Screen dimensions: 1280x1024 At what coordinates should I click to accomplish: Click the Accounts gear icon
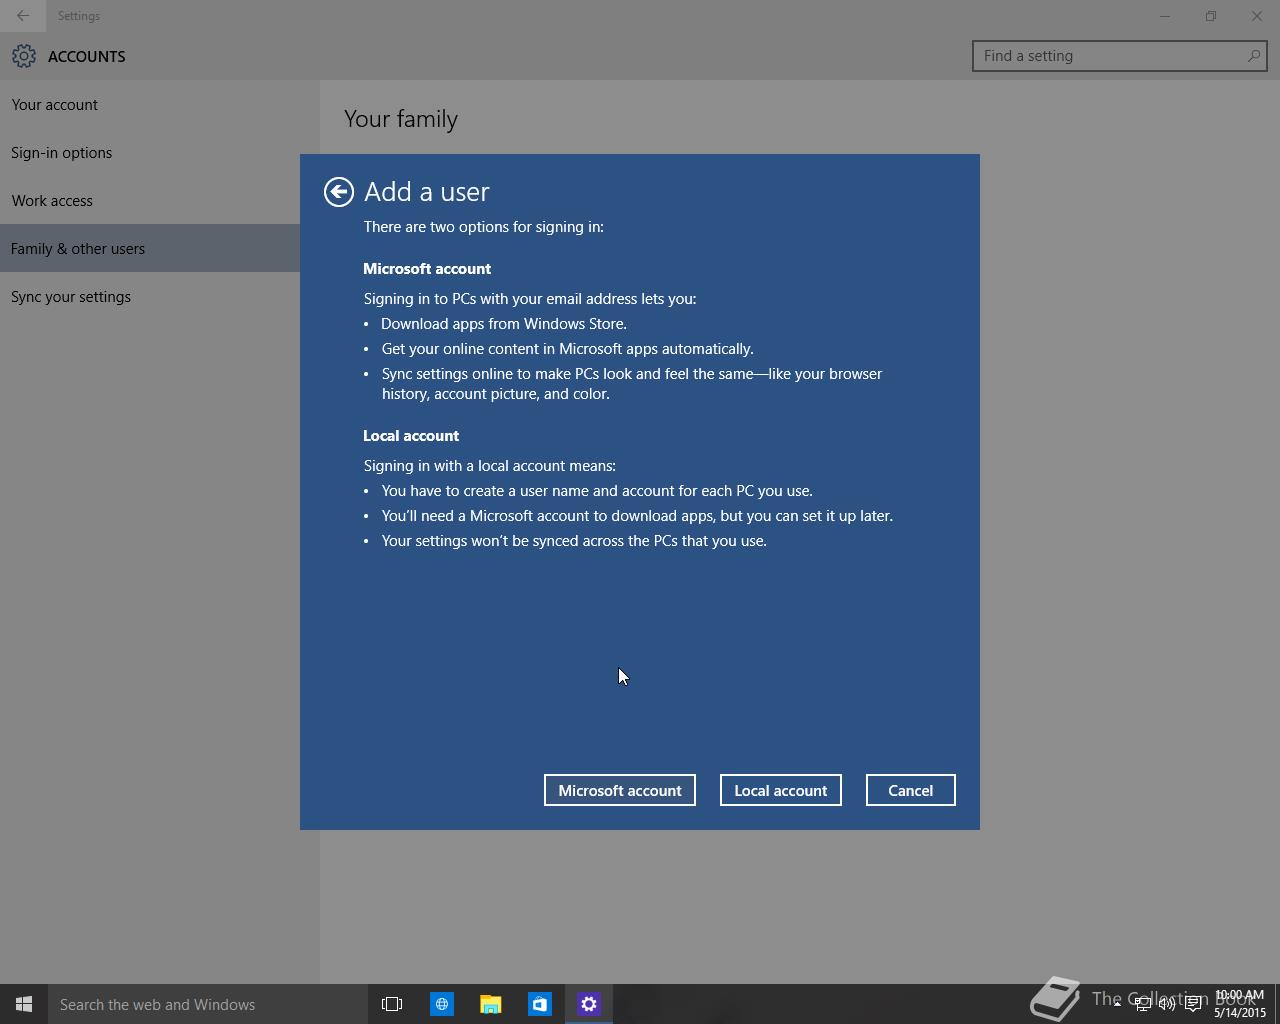(x=24, y=56)
